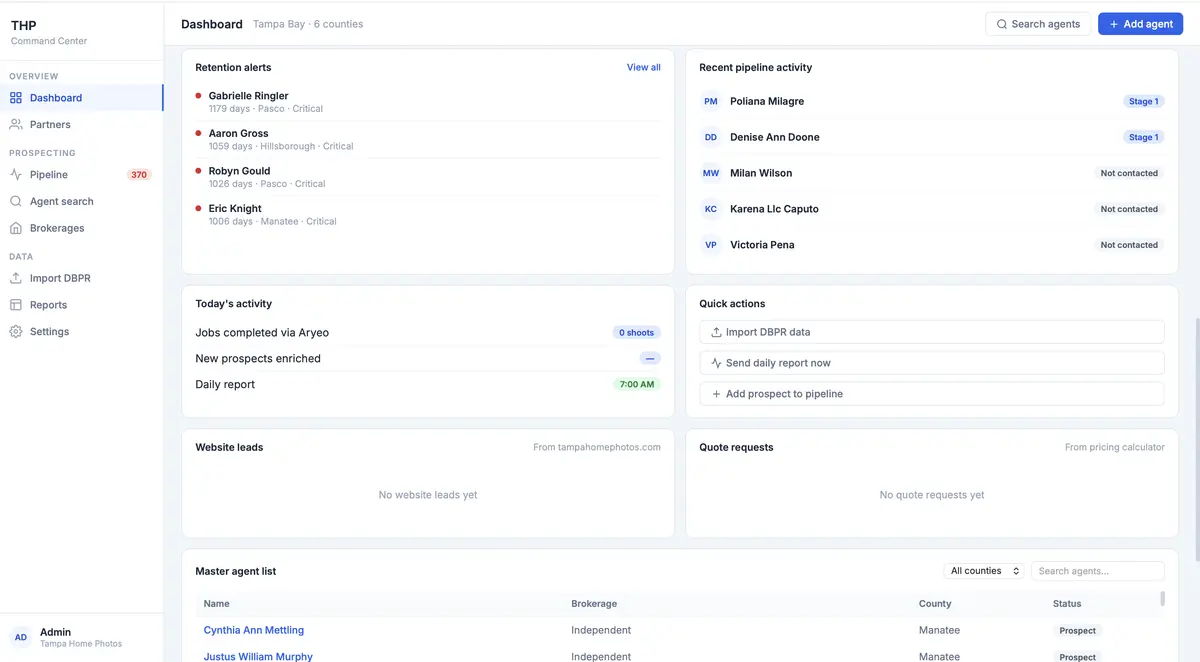This screenshot has height=662, width=1200.
Task: Click the plus icon in Add prospect to pipeline
Action: 716,394
